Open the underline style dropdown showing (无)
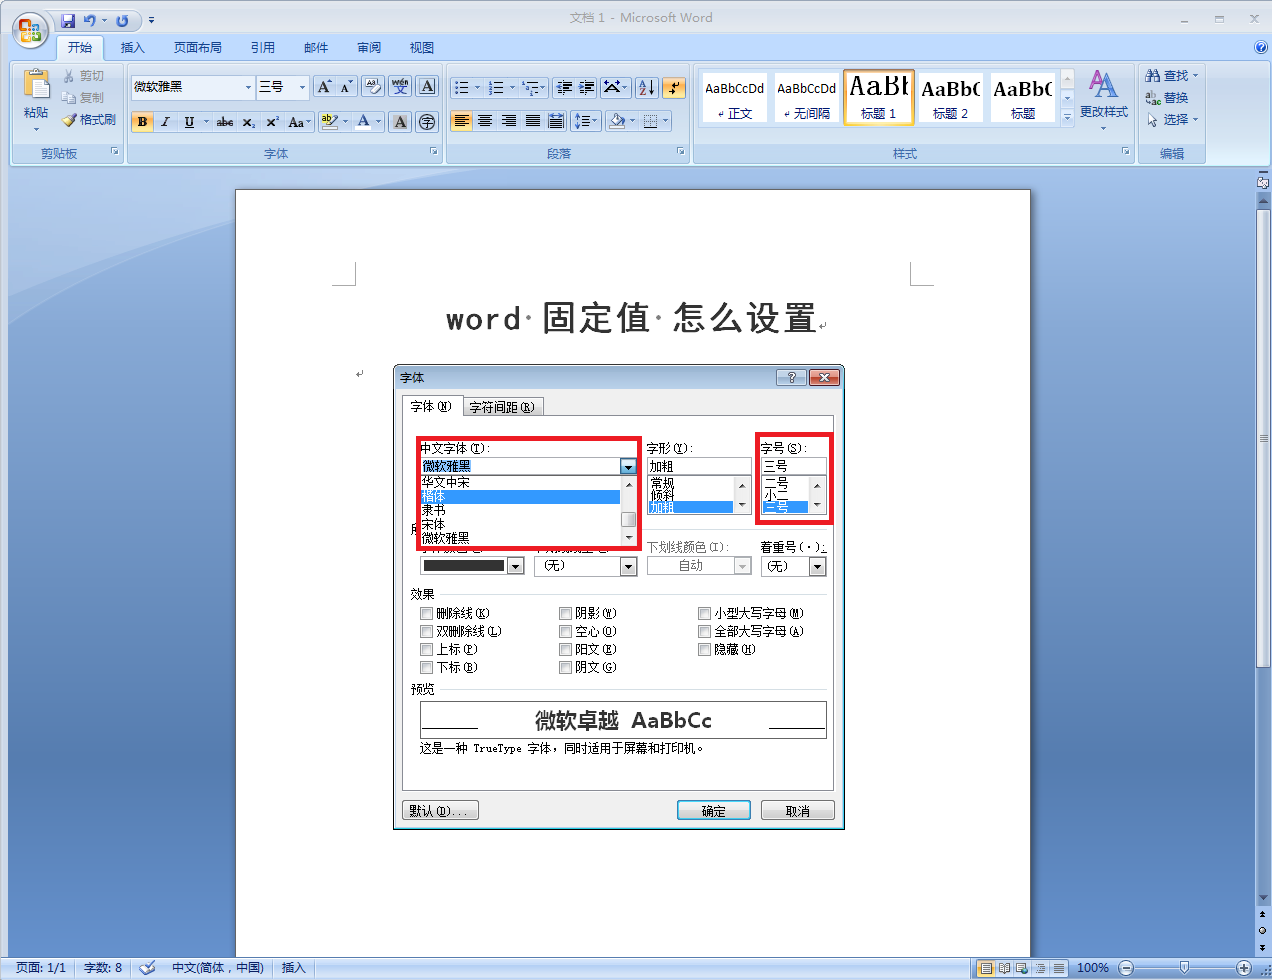The image size is (1272, 980). click(x=628, y=567)
